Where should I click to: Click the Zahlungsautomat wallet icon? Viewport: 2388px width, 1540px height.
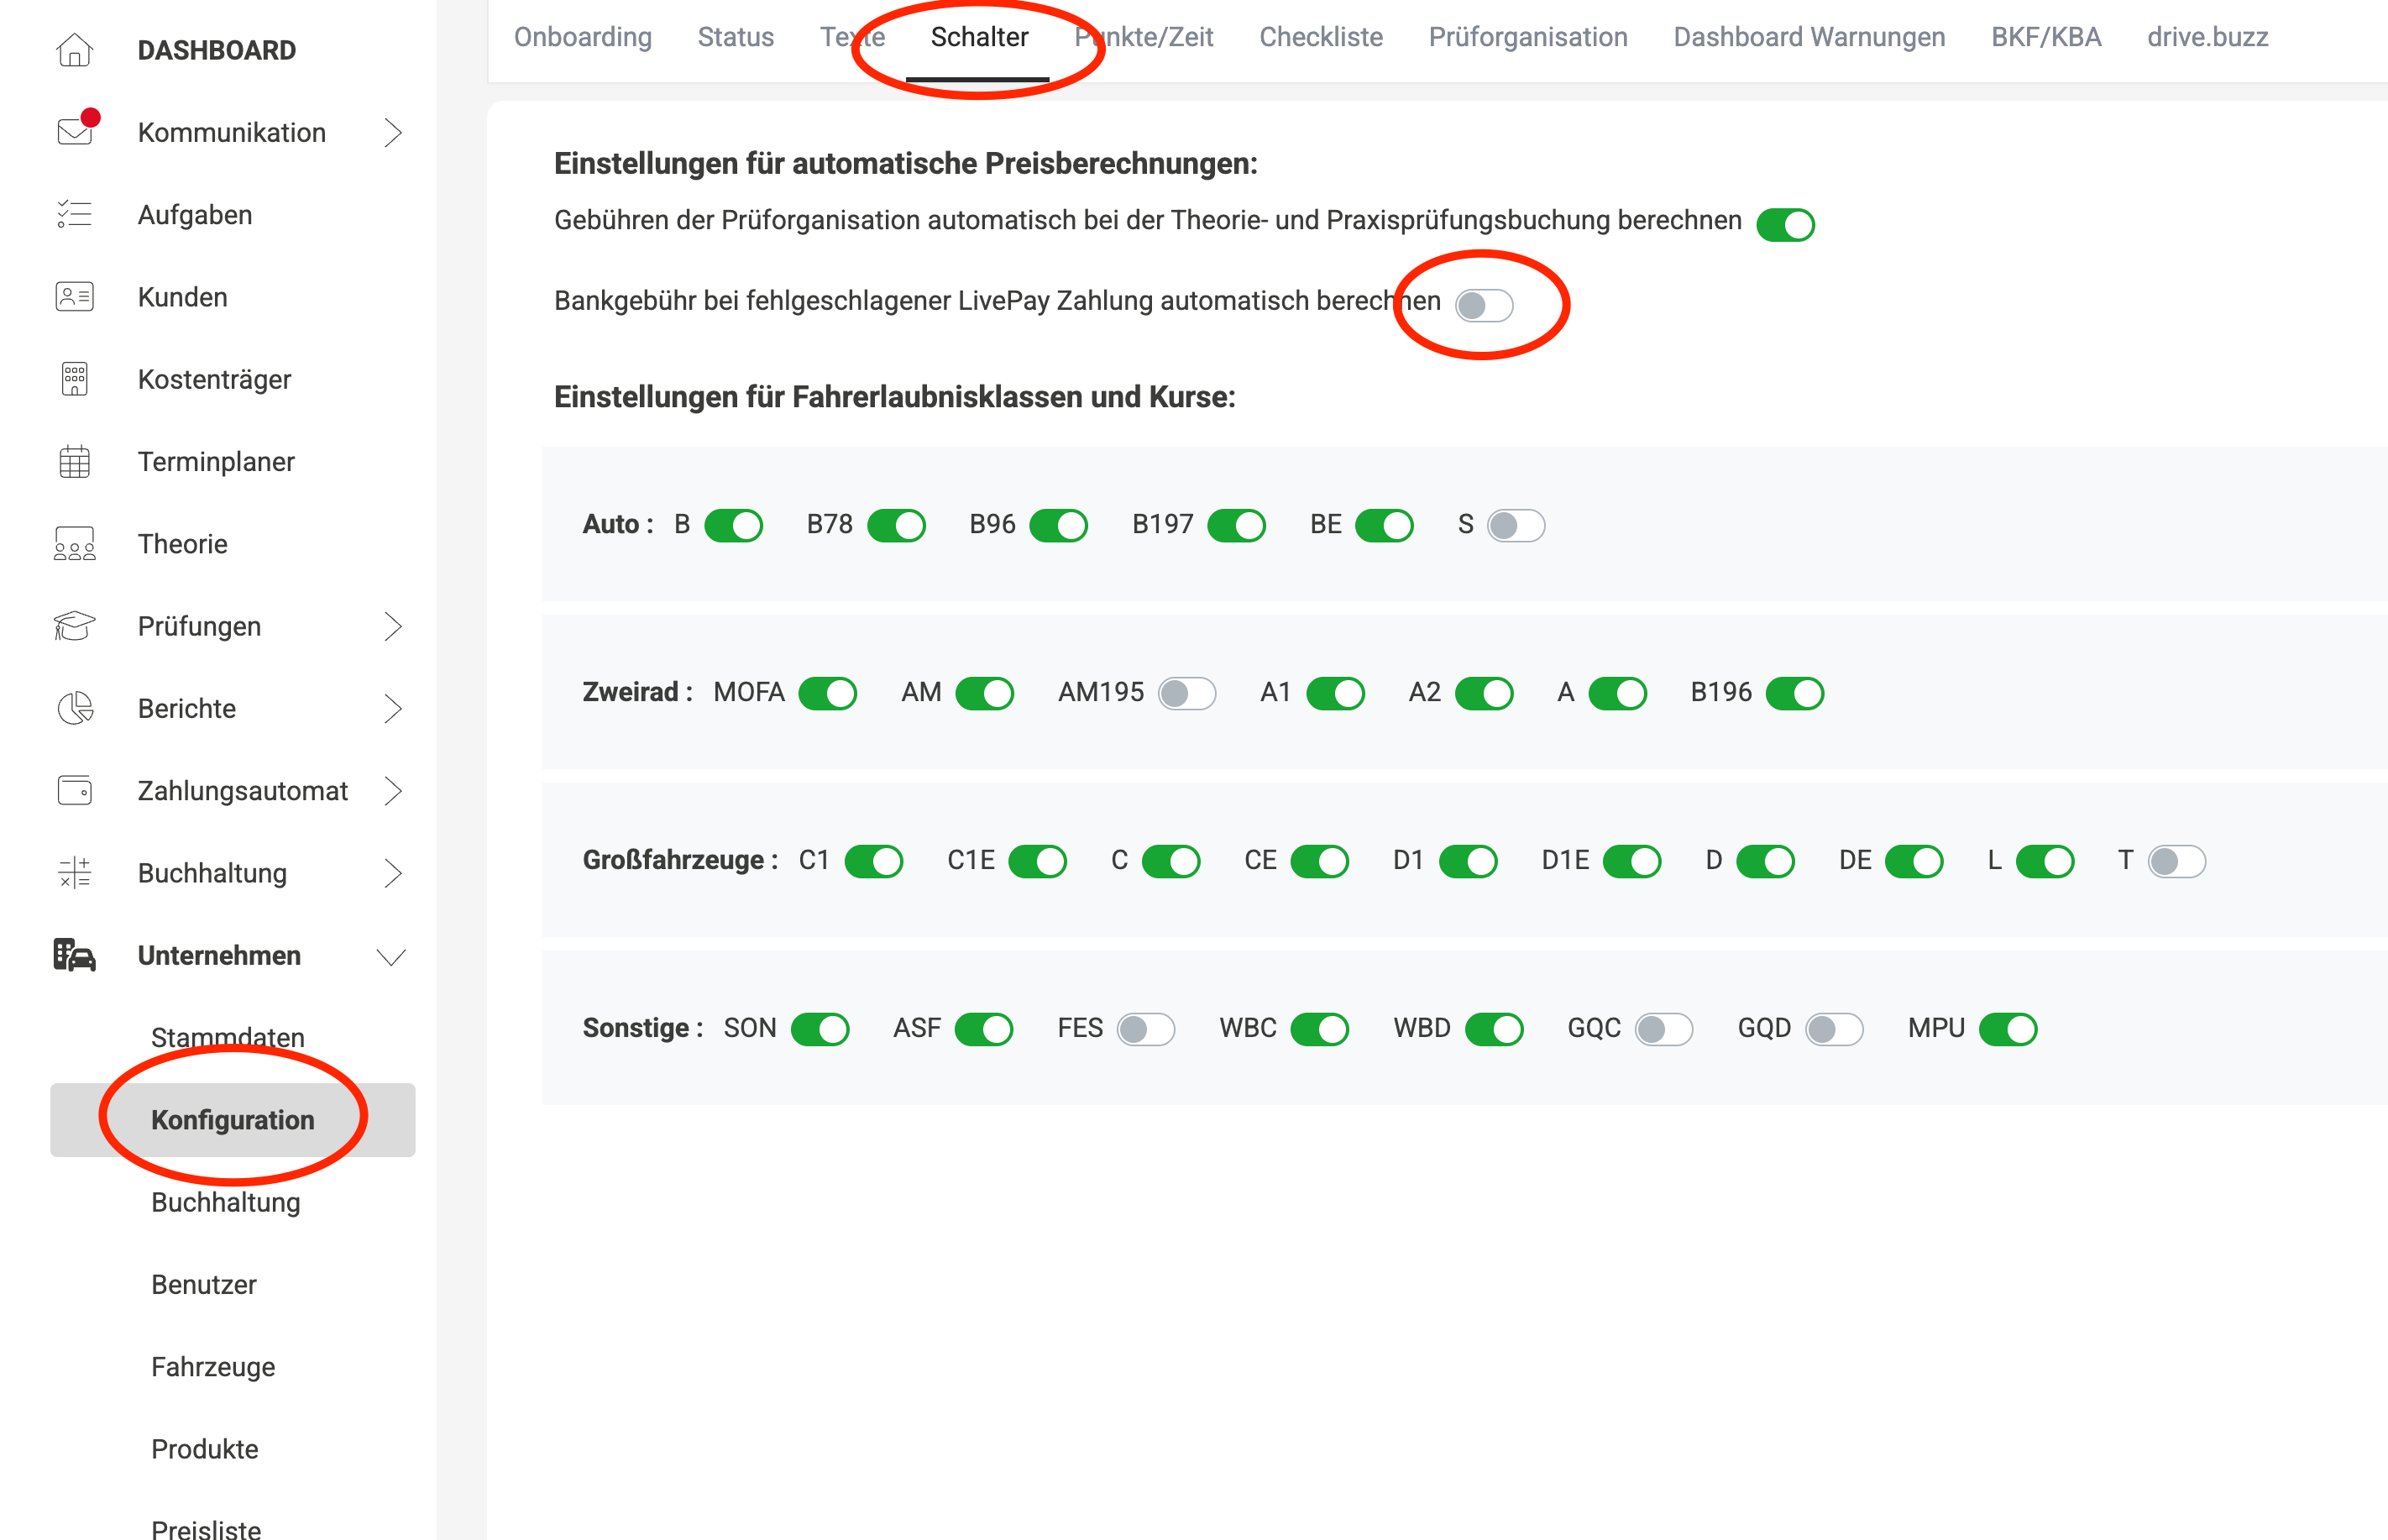(x=74, y=790)
